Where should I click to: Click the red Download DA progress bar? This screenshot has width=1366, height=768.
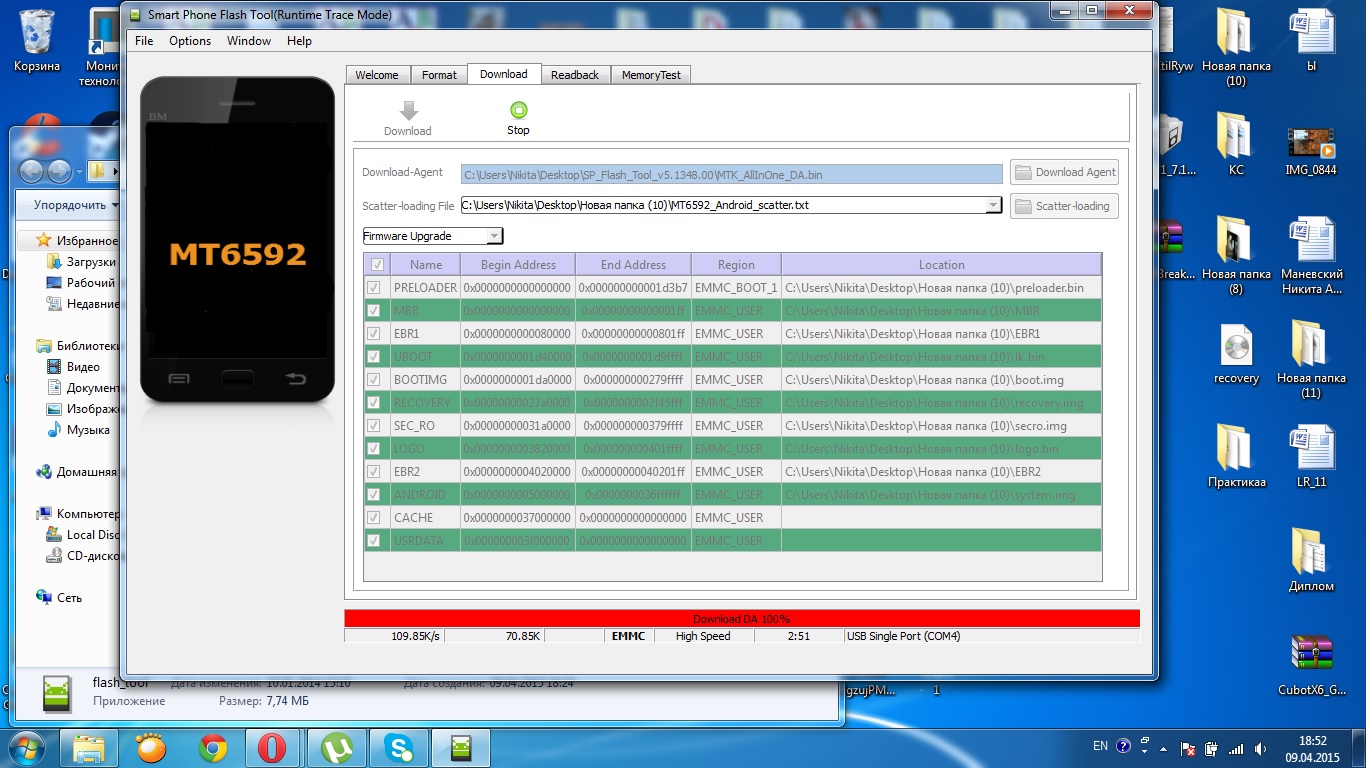click(x=741, y=619)
